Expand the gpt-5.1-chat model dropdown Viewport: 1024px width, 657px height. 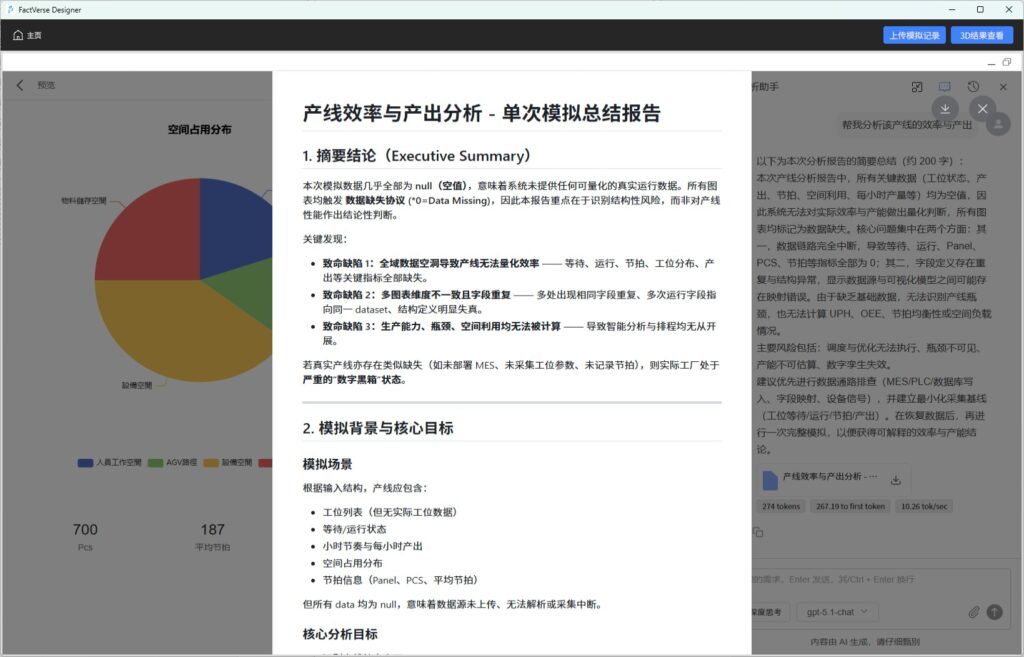pyautogui.click(x=837, y=611)
